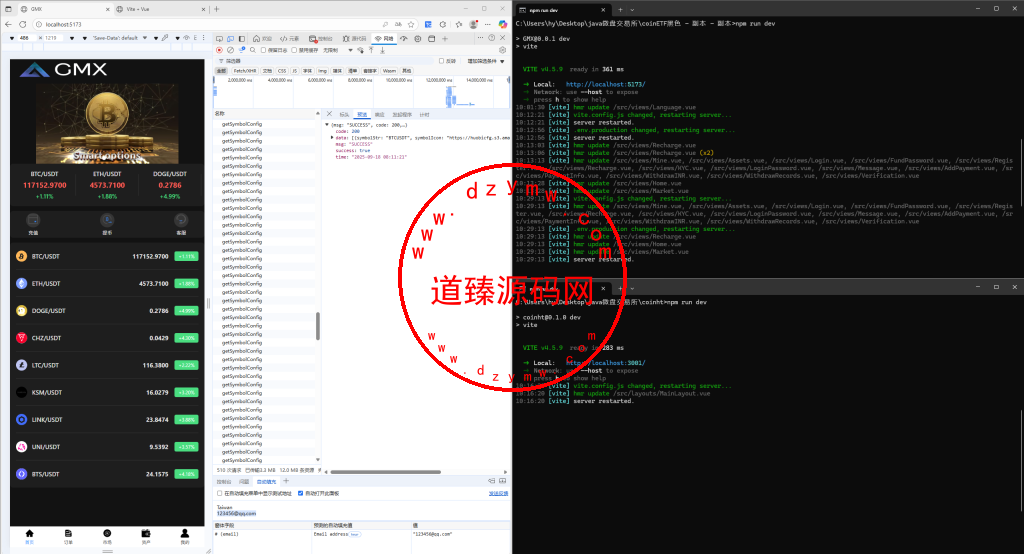Screen dimensions: 1024x554
Task: Select the DOGE/USDT row in market list
Action: [x=107, y=310]
